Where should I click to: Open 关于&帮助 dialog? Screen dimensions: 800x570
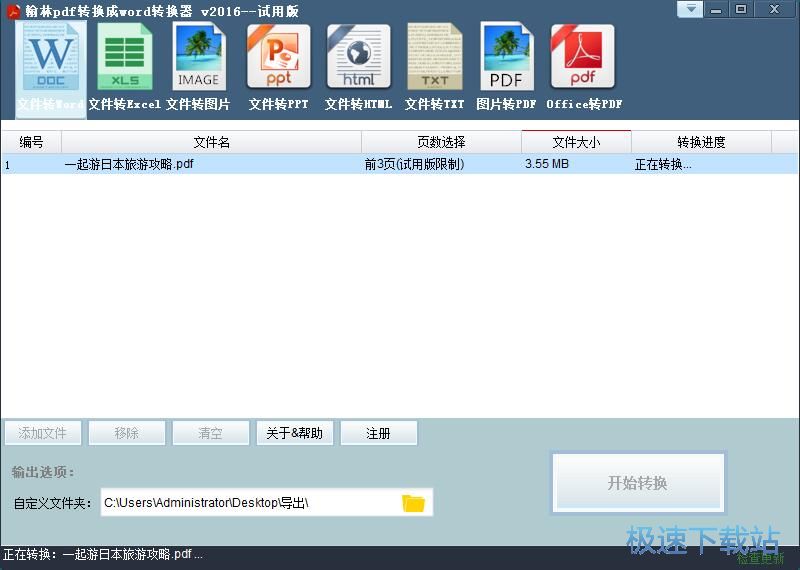click(294, 433)
